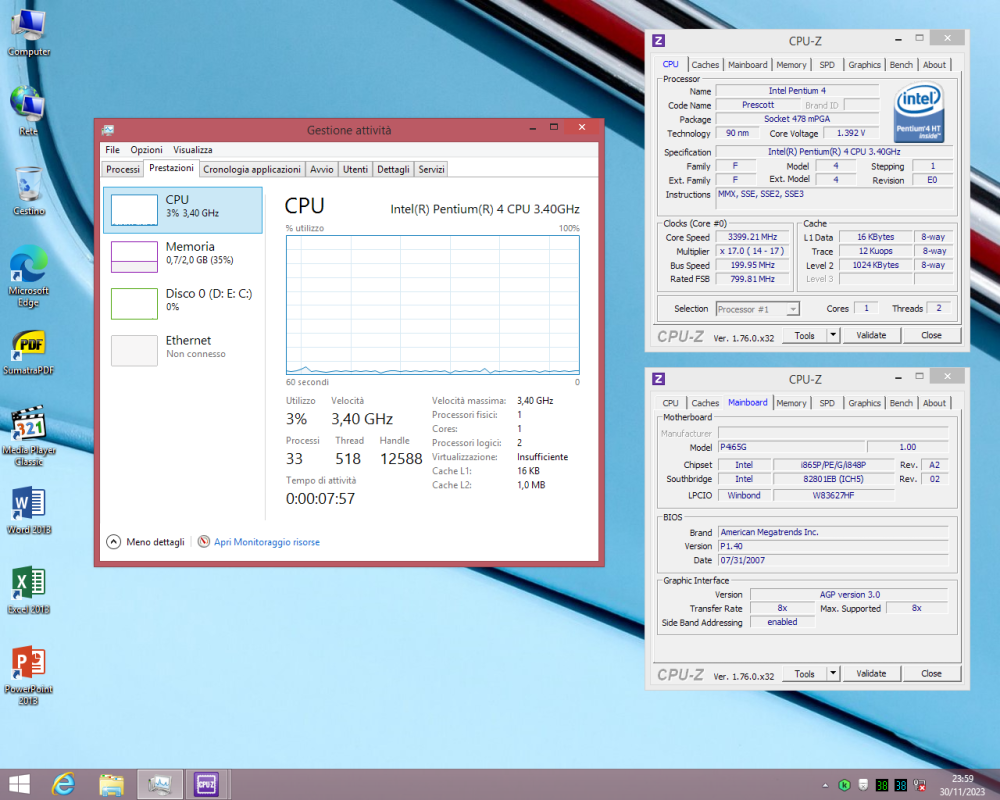
Task: Open Internet Explorer from the taskbar
Action: [63, 785]
